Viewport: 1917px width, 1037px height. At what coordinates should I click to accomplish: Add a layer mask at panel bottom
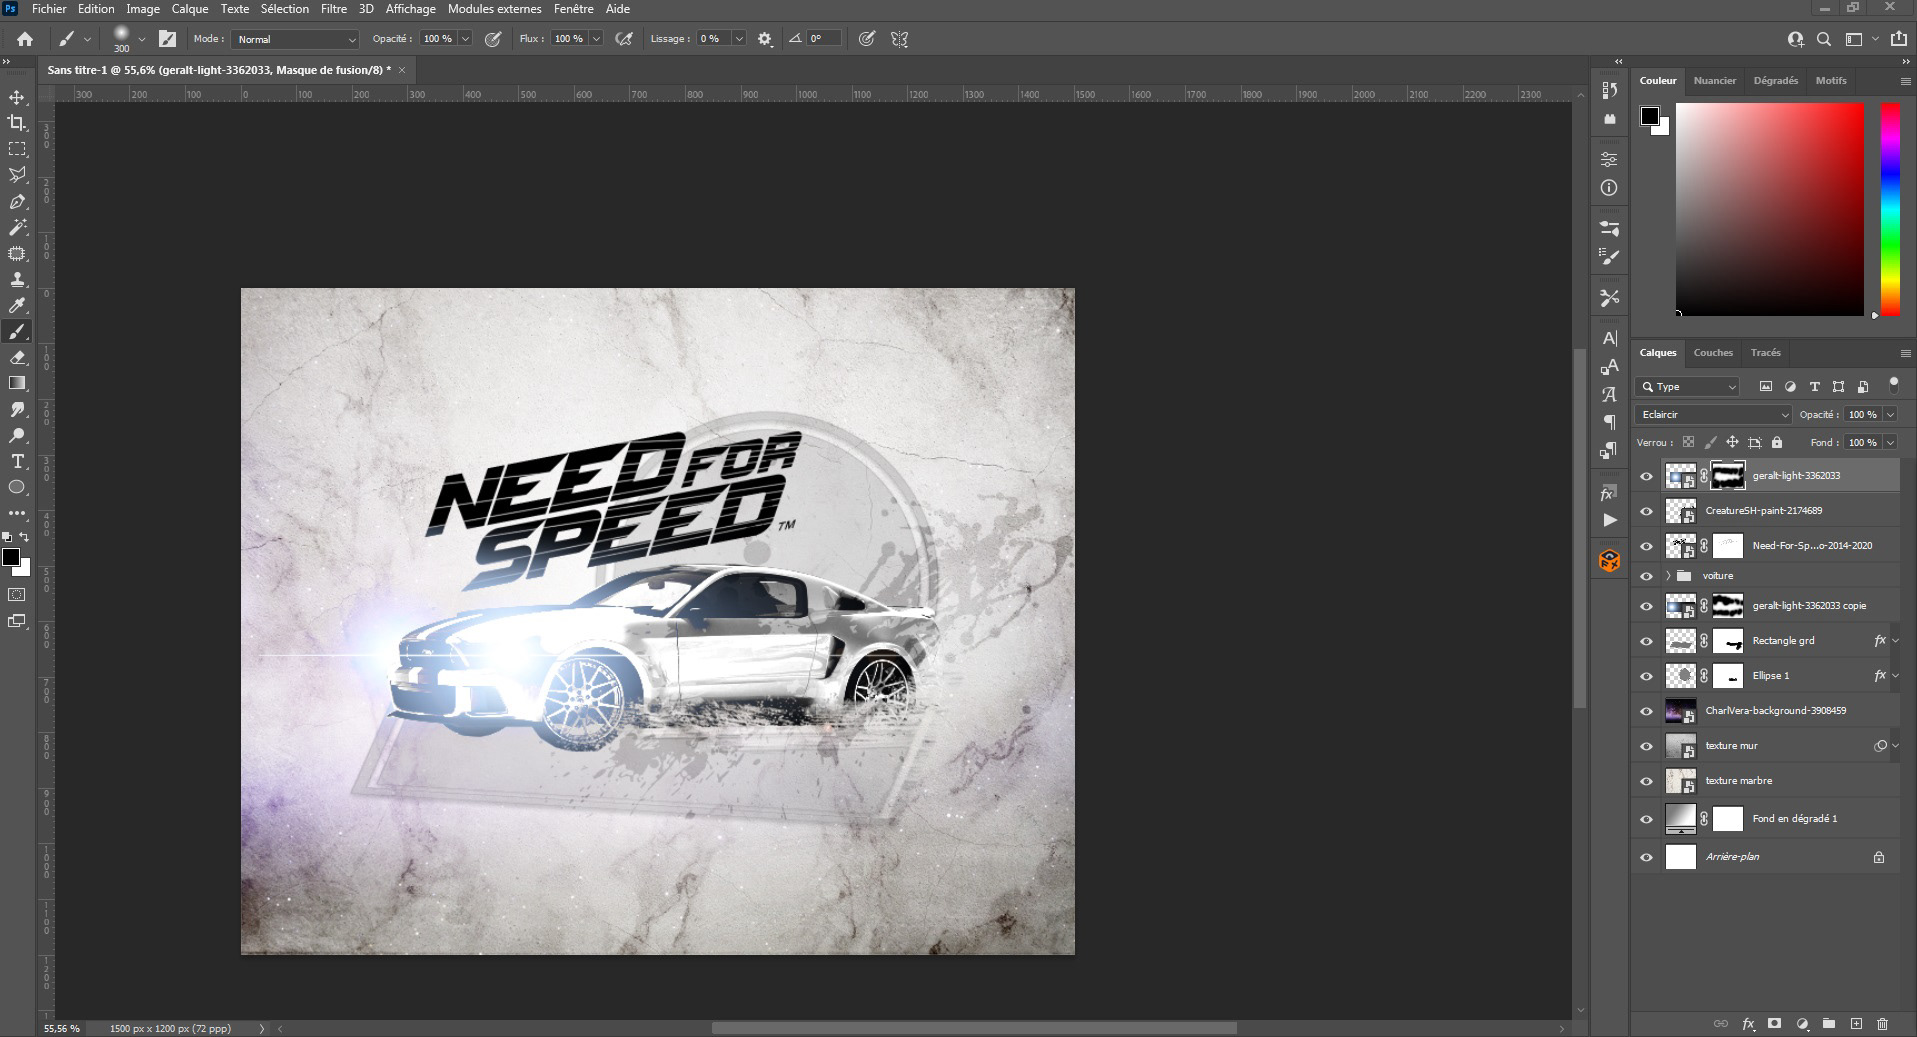click(1774, 1024)
